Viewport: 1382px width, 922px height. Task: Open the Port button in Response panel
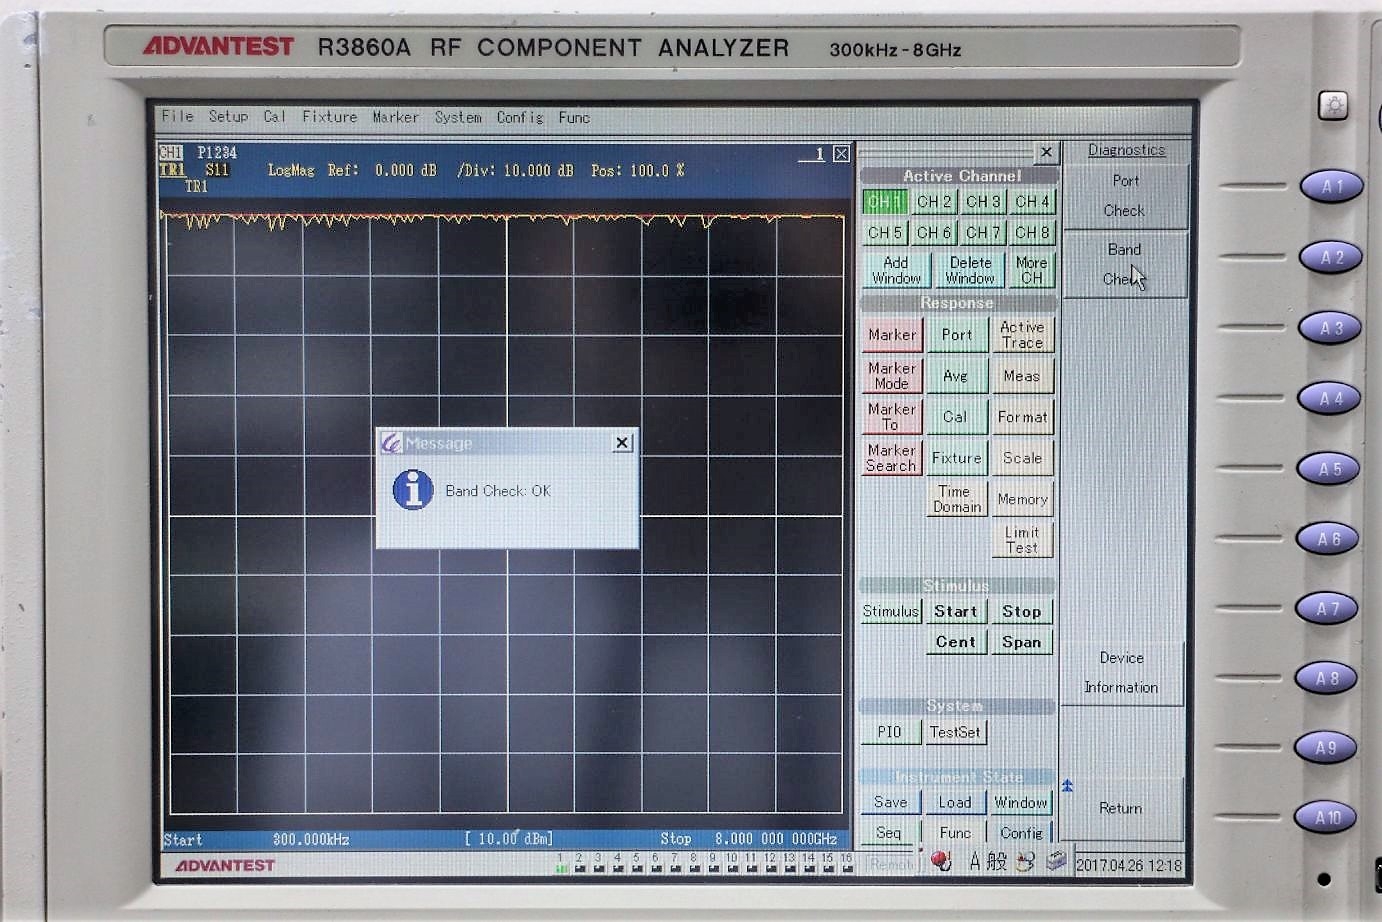(x=957, y=335)
